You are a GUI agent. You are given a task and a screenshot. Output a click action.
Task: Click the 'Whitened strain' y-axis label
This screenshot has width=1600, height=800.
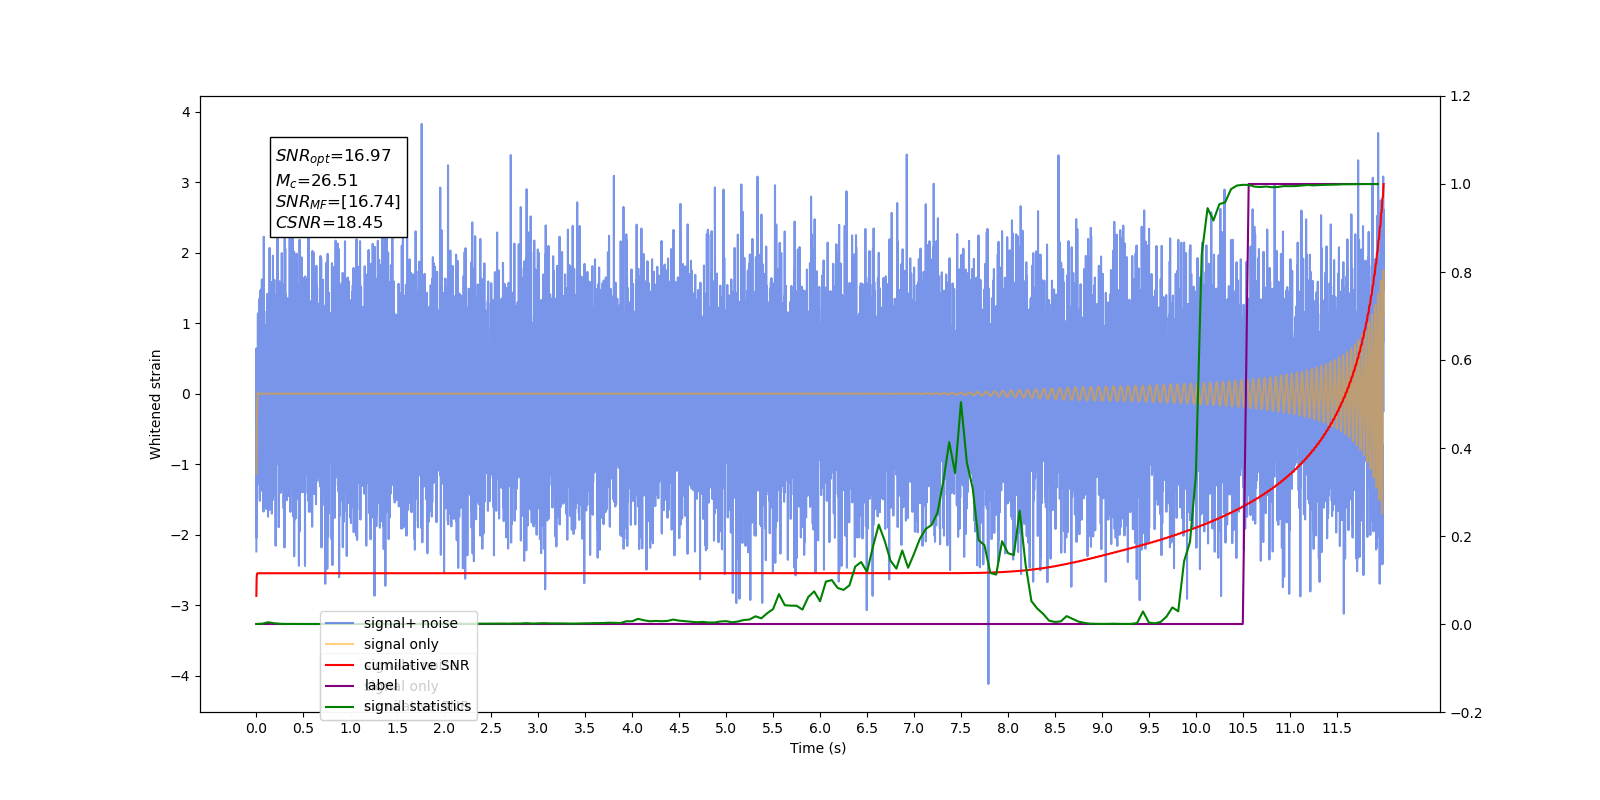pos(156,404)
